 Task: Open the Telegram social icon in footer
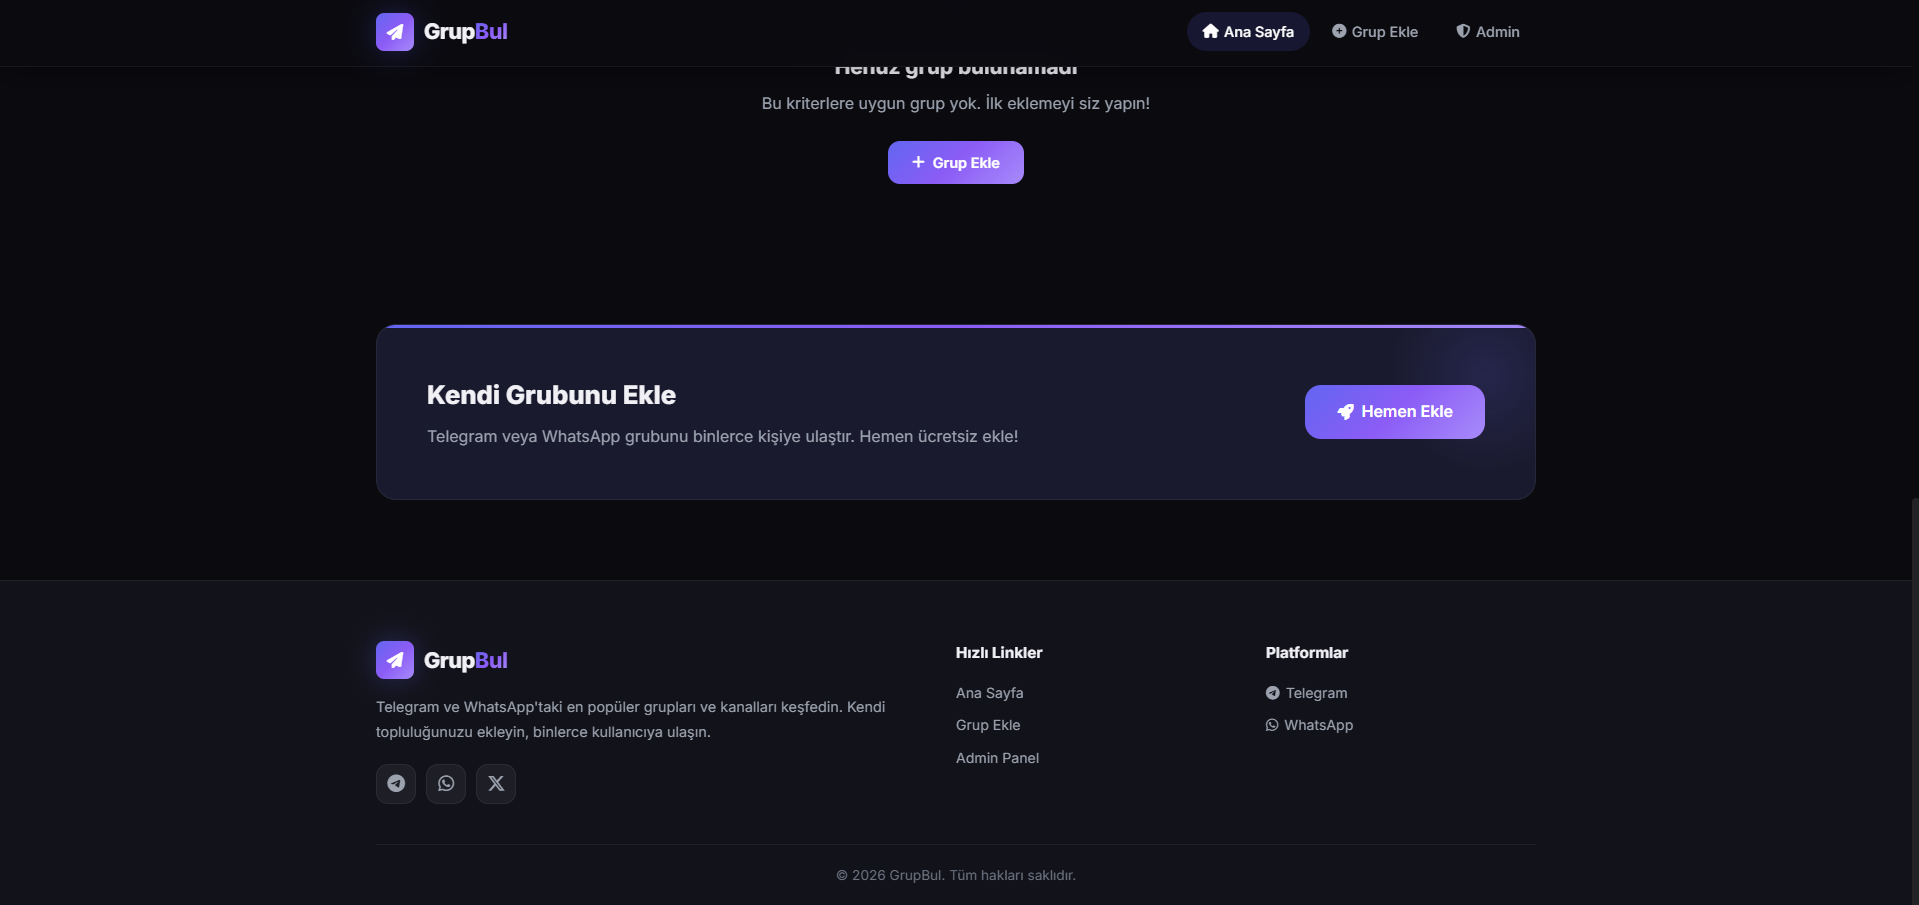(x=396, y=784)
